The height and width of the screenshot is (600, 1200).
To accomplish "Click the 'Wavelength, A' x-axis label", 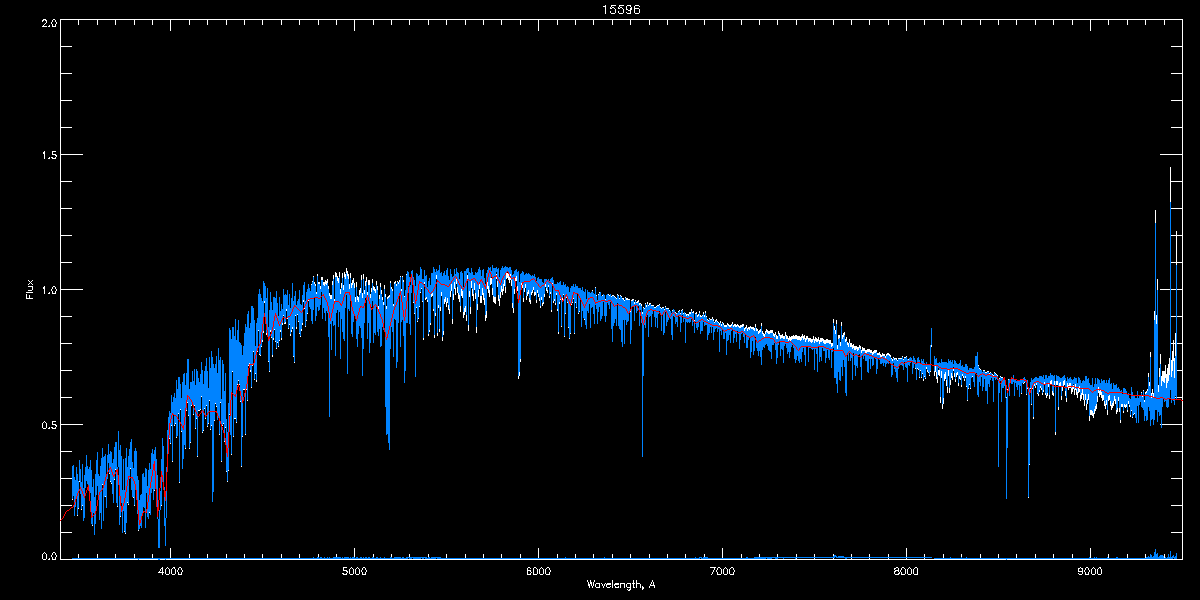I will (621, 584).
